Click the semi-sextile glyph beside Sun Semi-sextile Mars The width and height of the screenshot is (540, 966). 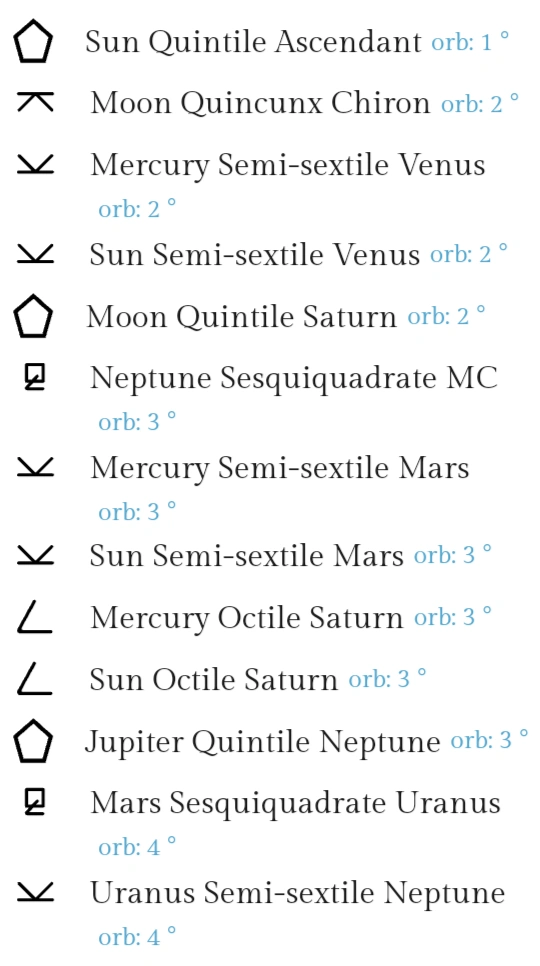35,554
